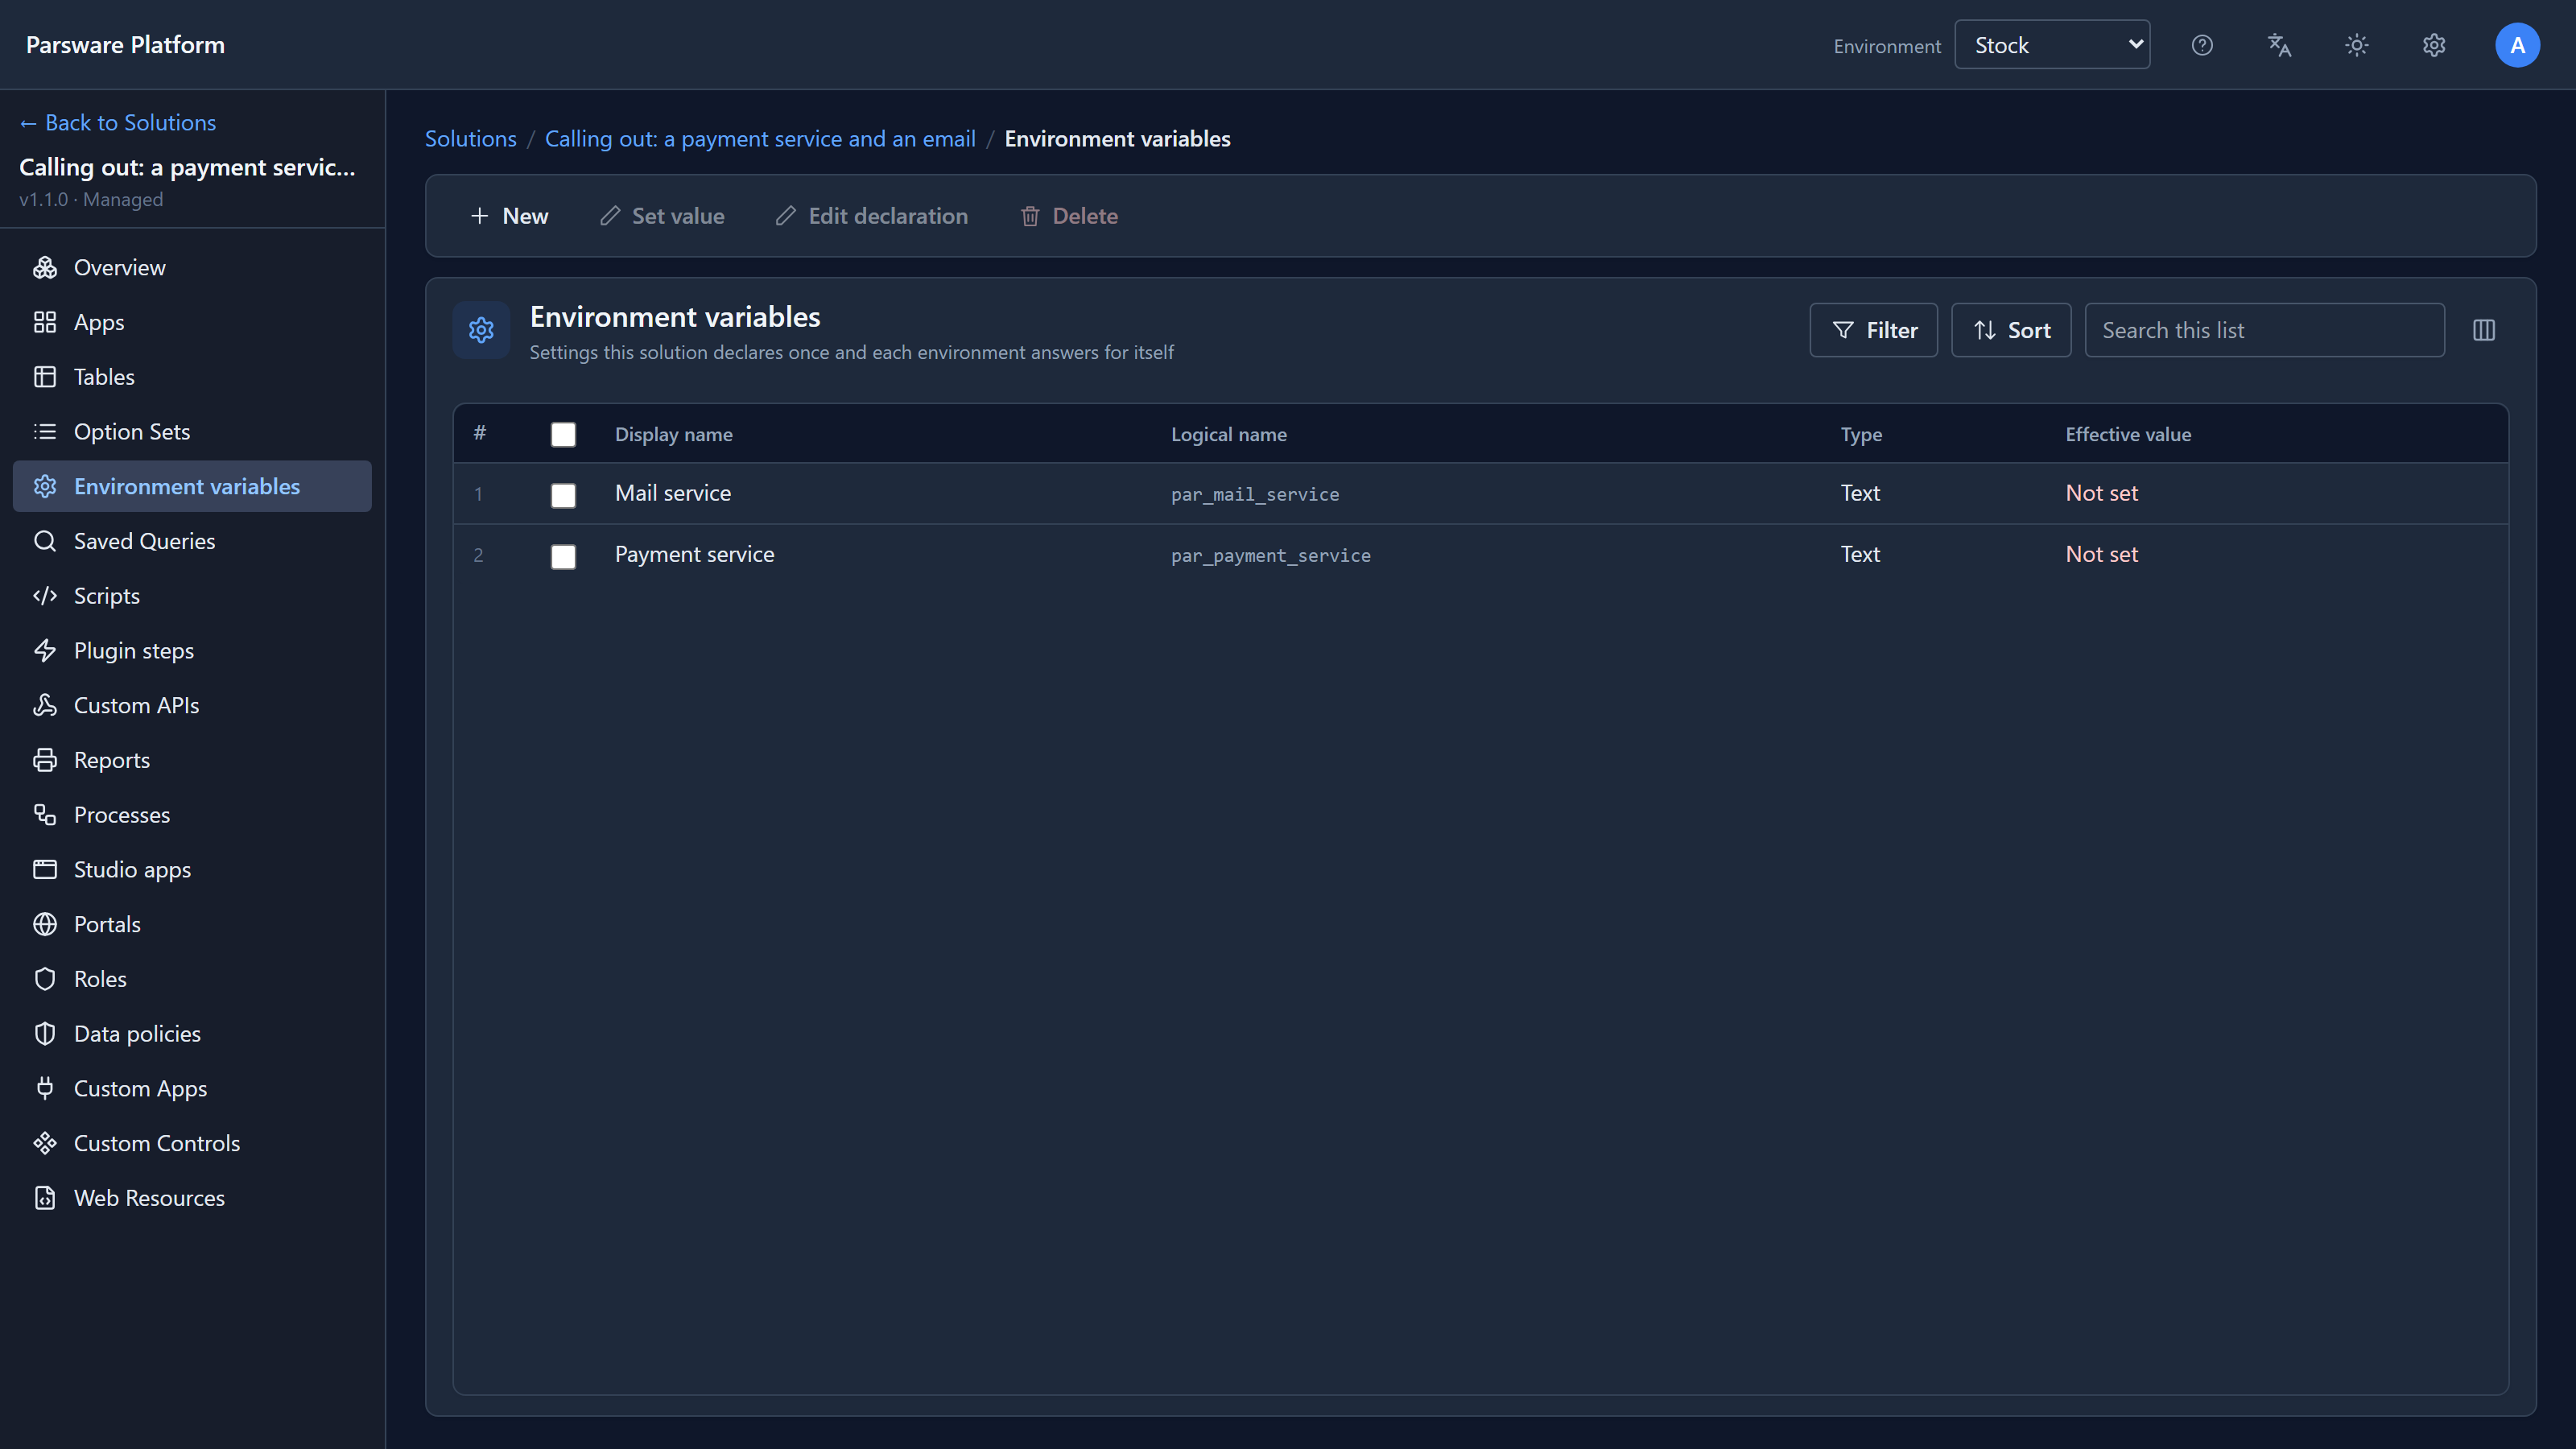
Task: Click the Set value button
Action: tap(662, 216)
